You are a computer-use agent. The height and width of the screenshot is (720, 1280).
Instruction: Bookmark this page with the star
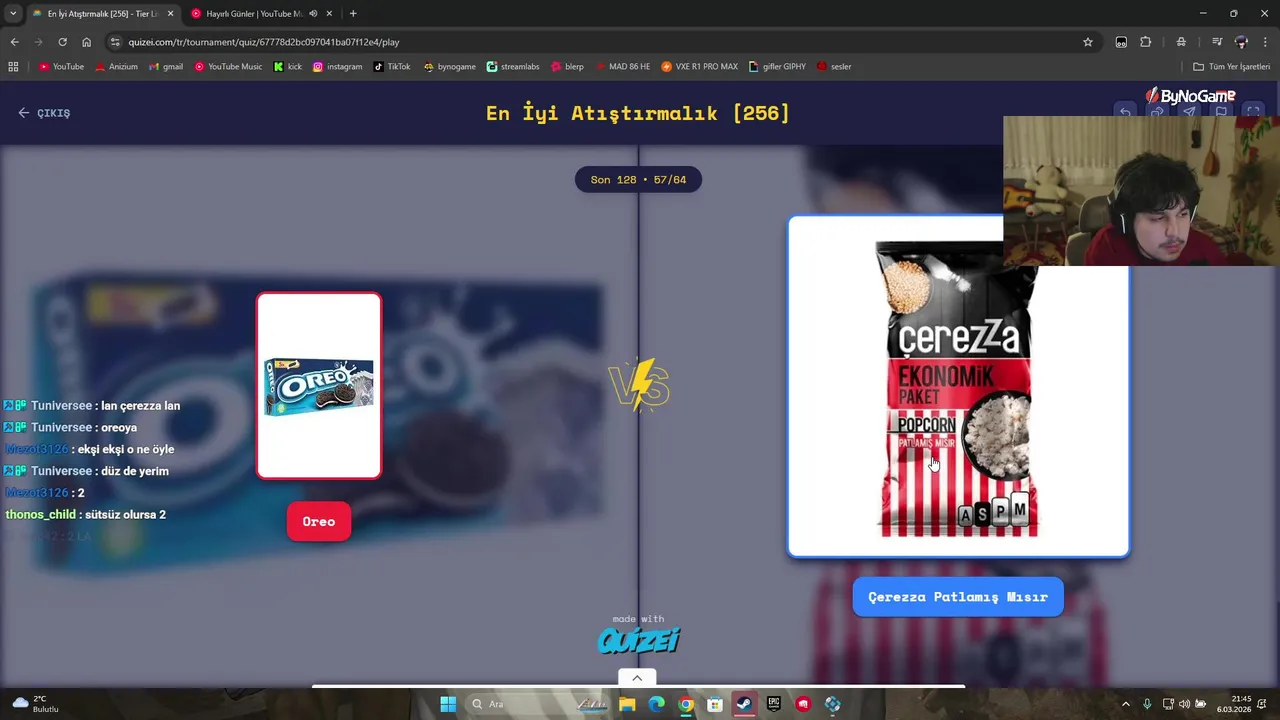point(1088,42)
